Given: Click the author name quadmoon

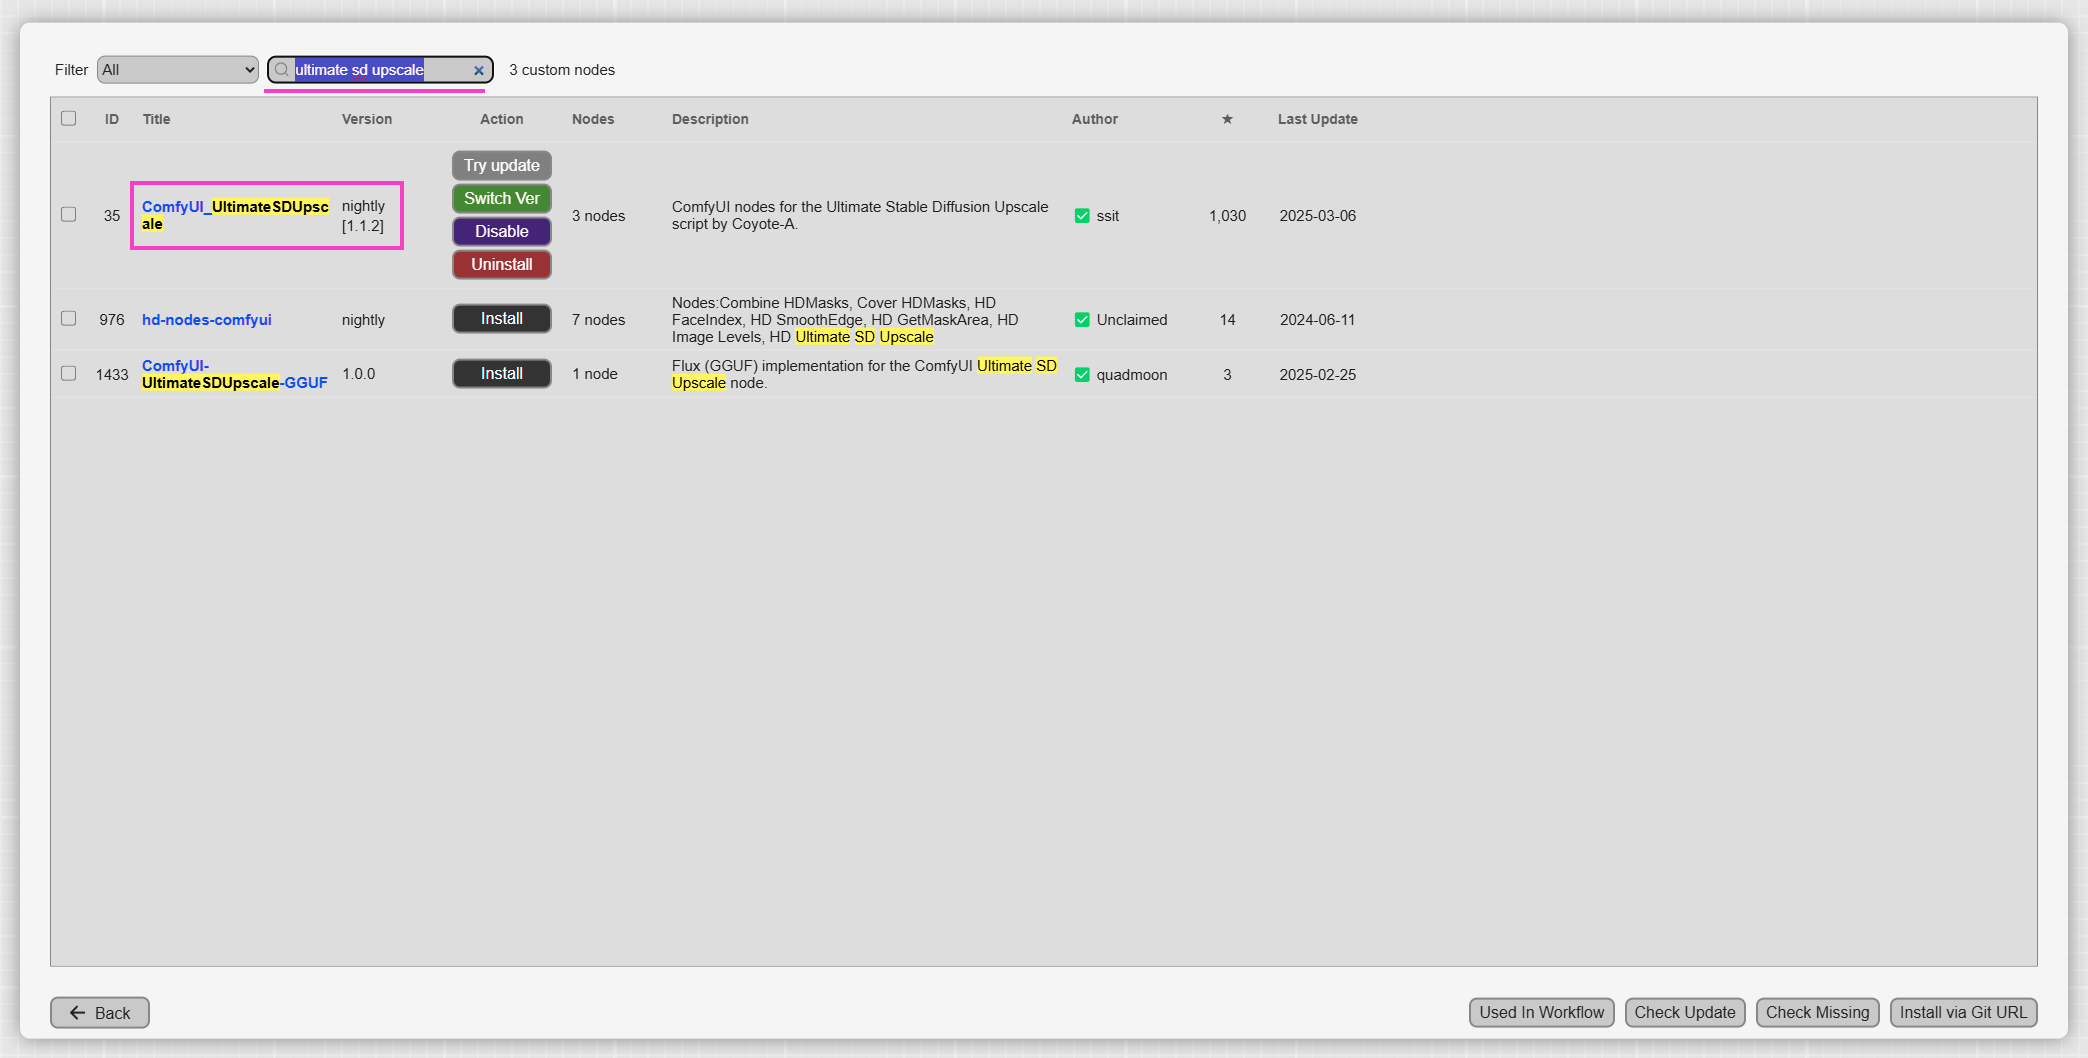Looking at the screenshot, I should 1132,375.
